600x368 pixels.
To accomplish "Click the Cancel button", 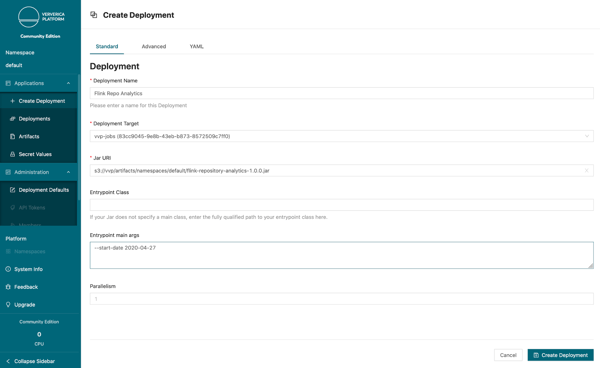I will pyautogui.click(x=508, y=355).
